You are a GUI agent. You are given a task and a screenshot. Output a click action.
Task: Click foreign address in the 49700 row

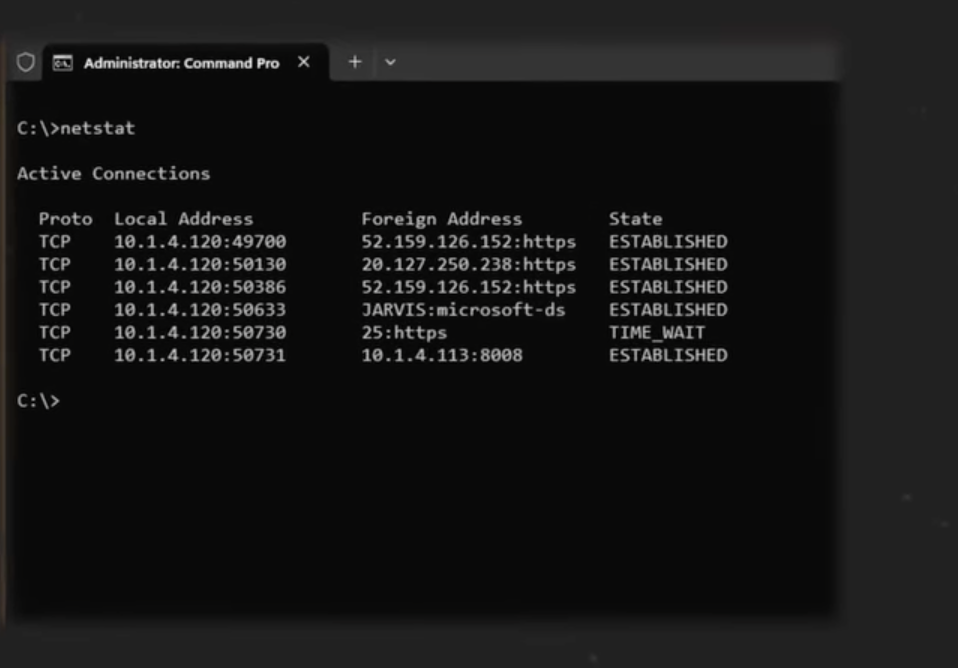[469, 241]
